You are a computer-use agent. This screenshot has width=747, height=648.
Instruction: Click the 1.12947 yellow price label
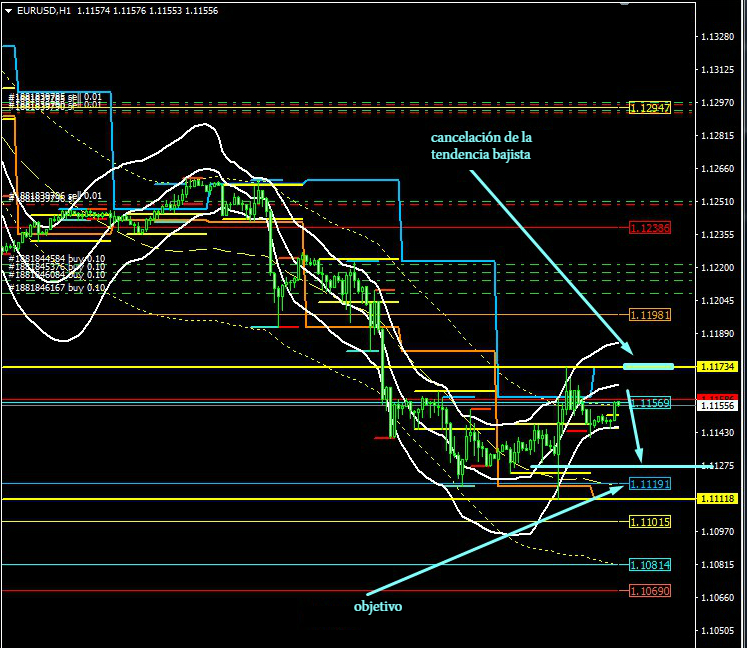(x=650, y=106)
